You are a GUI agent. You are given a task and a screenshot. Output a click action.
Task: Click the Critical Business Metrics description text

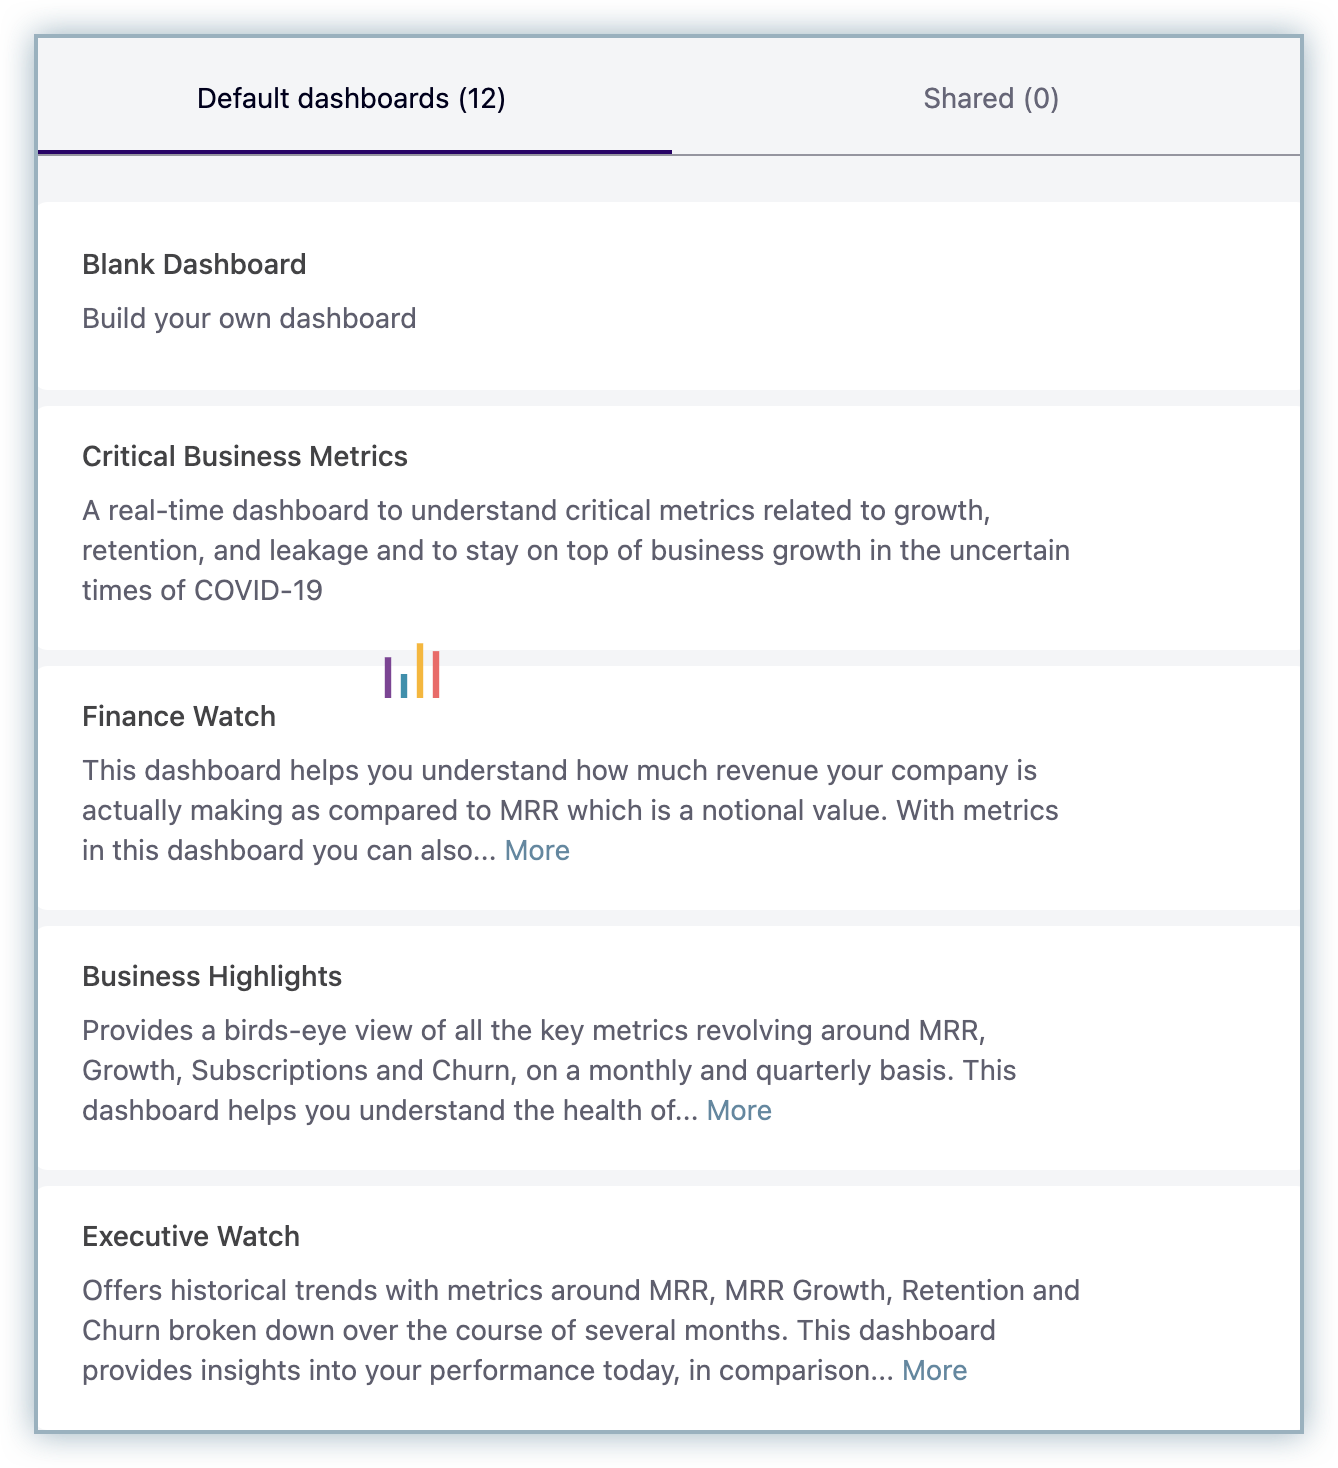[575, 550]
